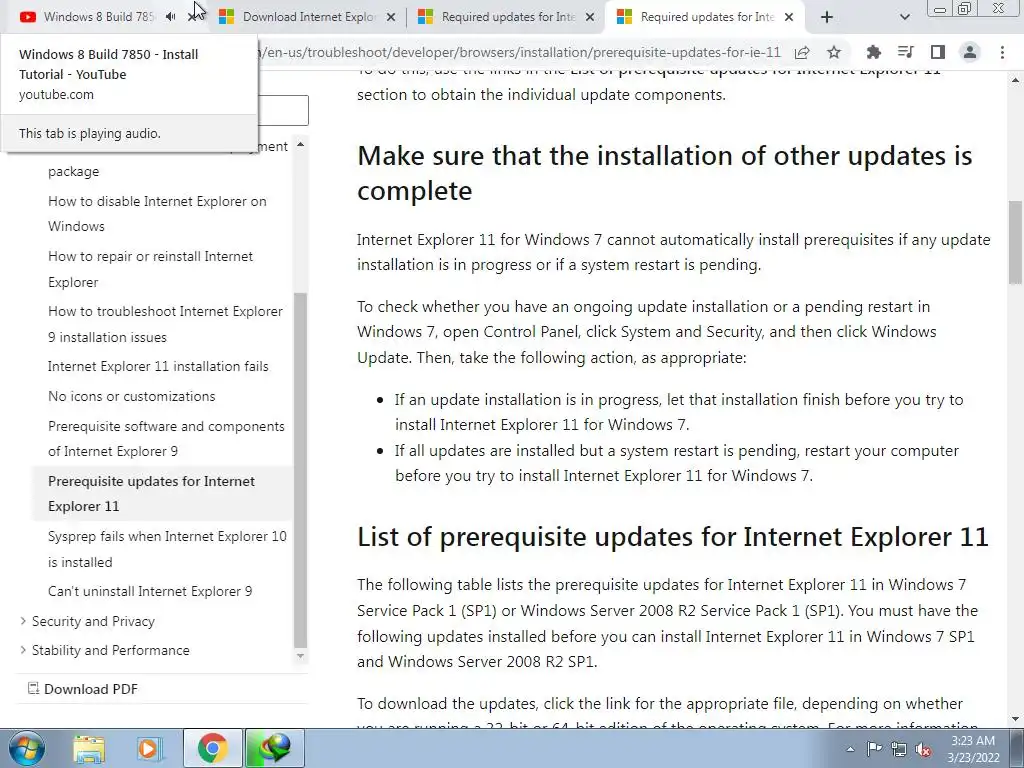Screen dimensions: 1024x768
Task: Open Windows Media Player from taskbar
Action: 150,748
